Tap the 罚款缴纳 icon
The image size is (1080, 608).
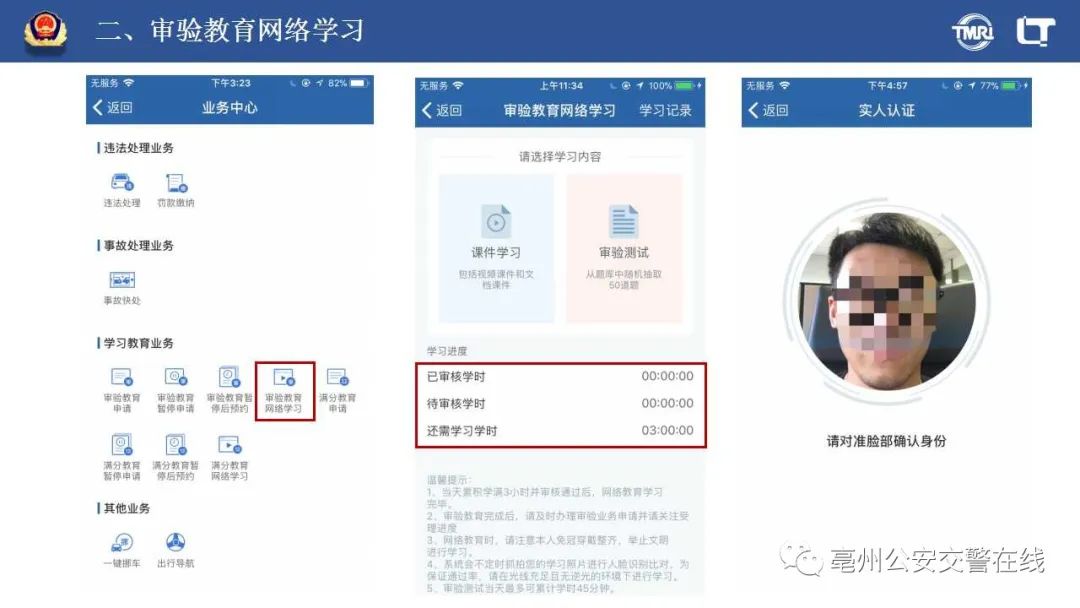[x=176, y=185]
